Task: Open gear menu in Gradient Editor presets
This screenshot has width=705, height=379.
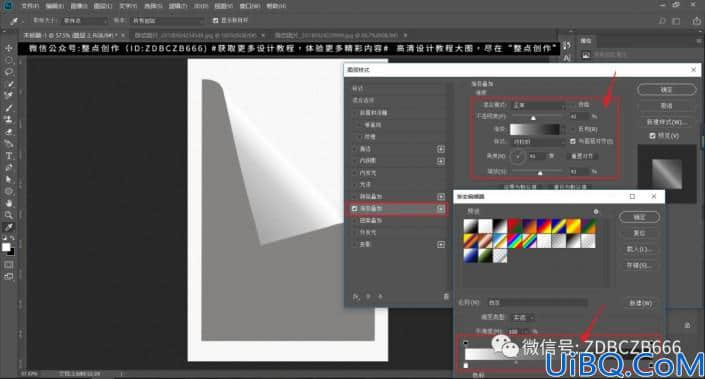Action: click(x=596, y=211)
